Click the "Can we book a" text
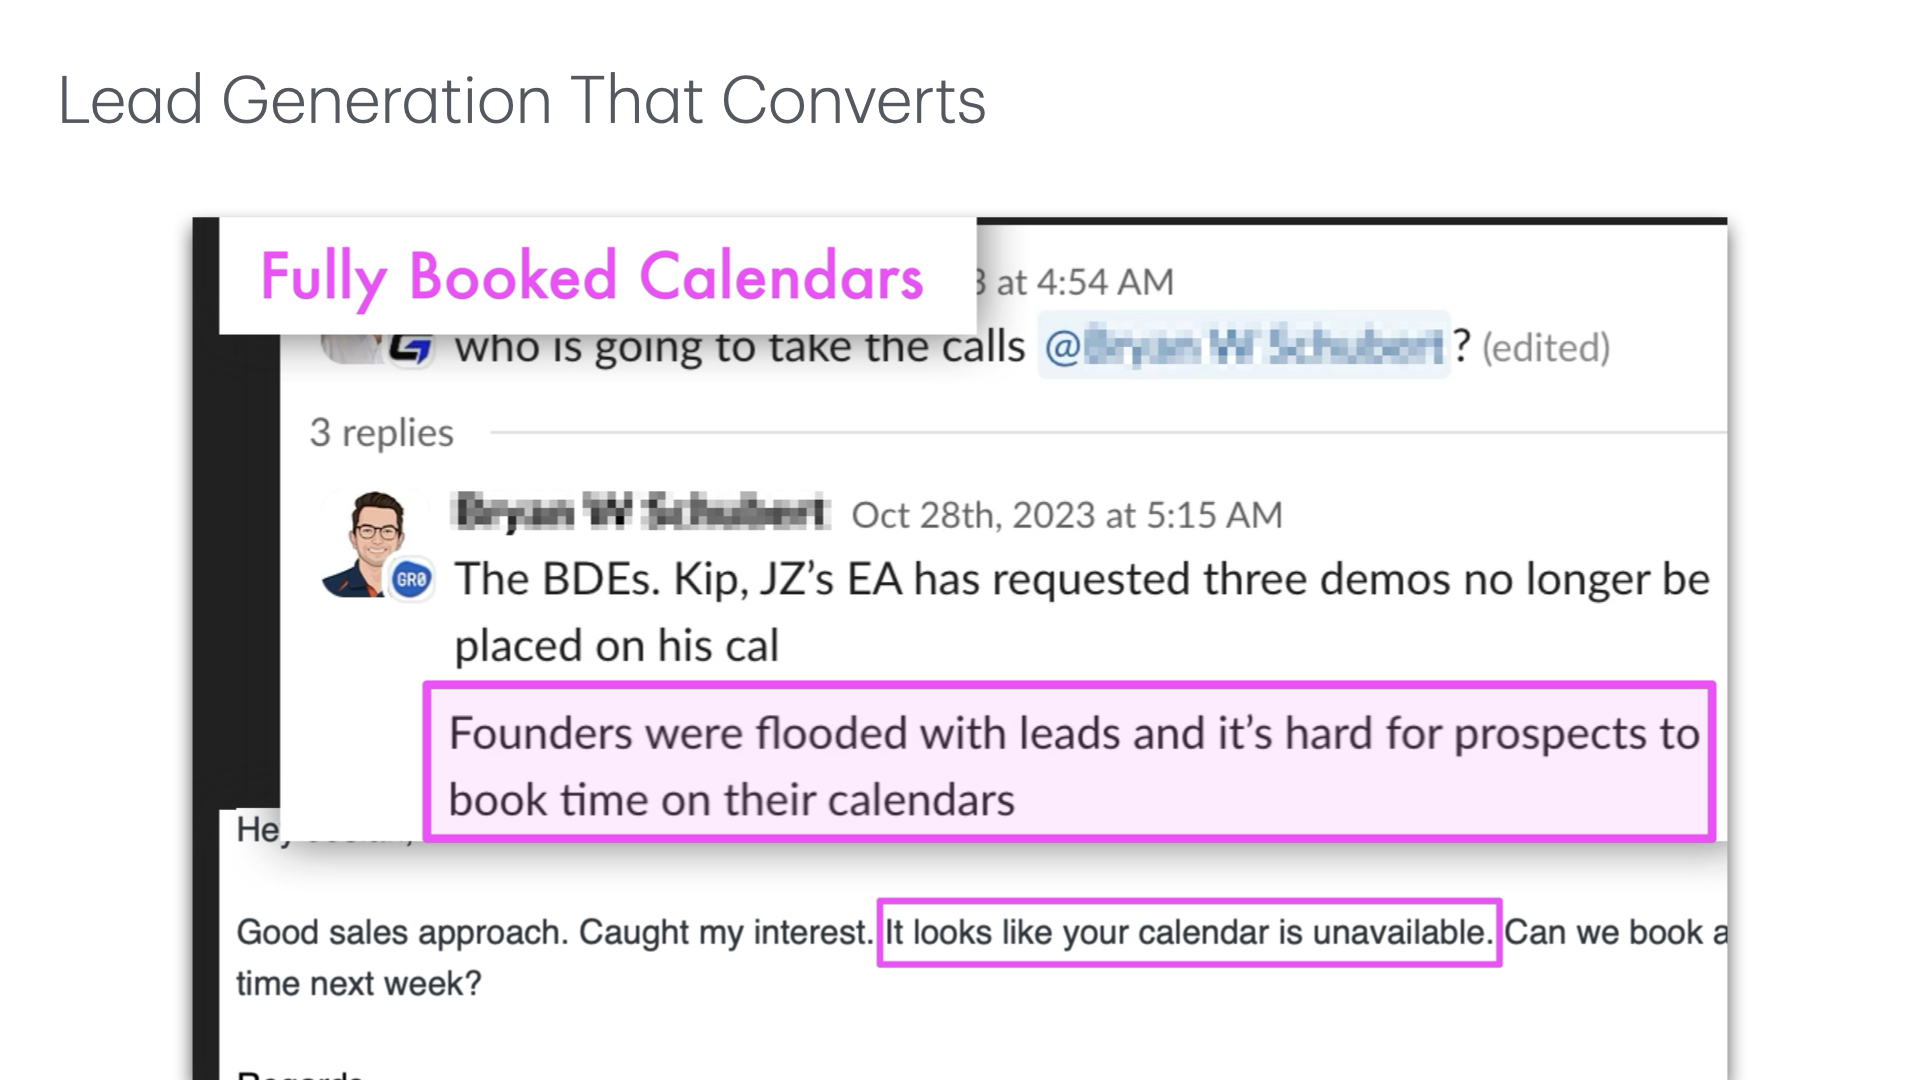The width and height of the screenshot is (1920, 1080). [1614, 932]
